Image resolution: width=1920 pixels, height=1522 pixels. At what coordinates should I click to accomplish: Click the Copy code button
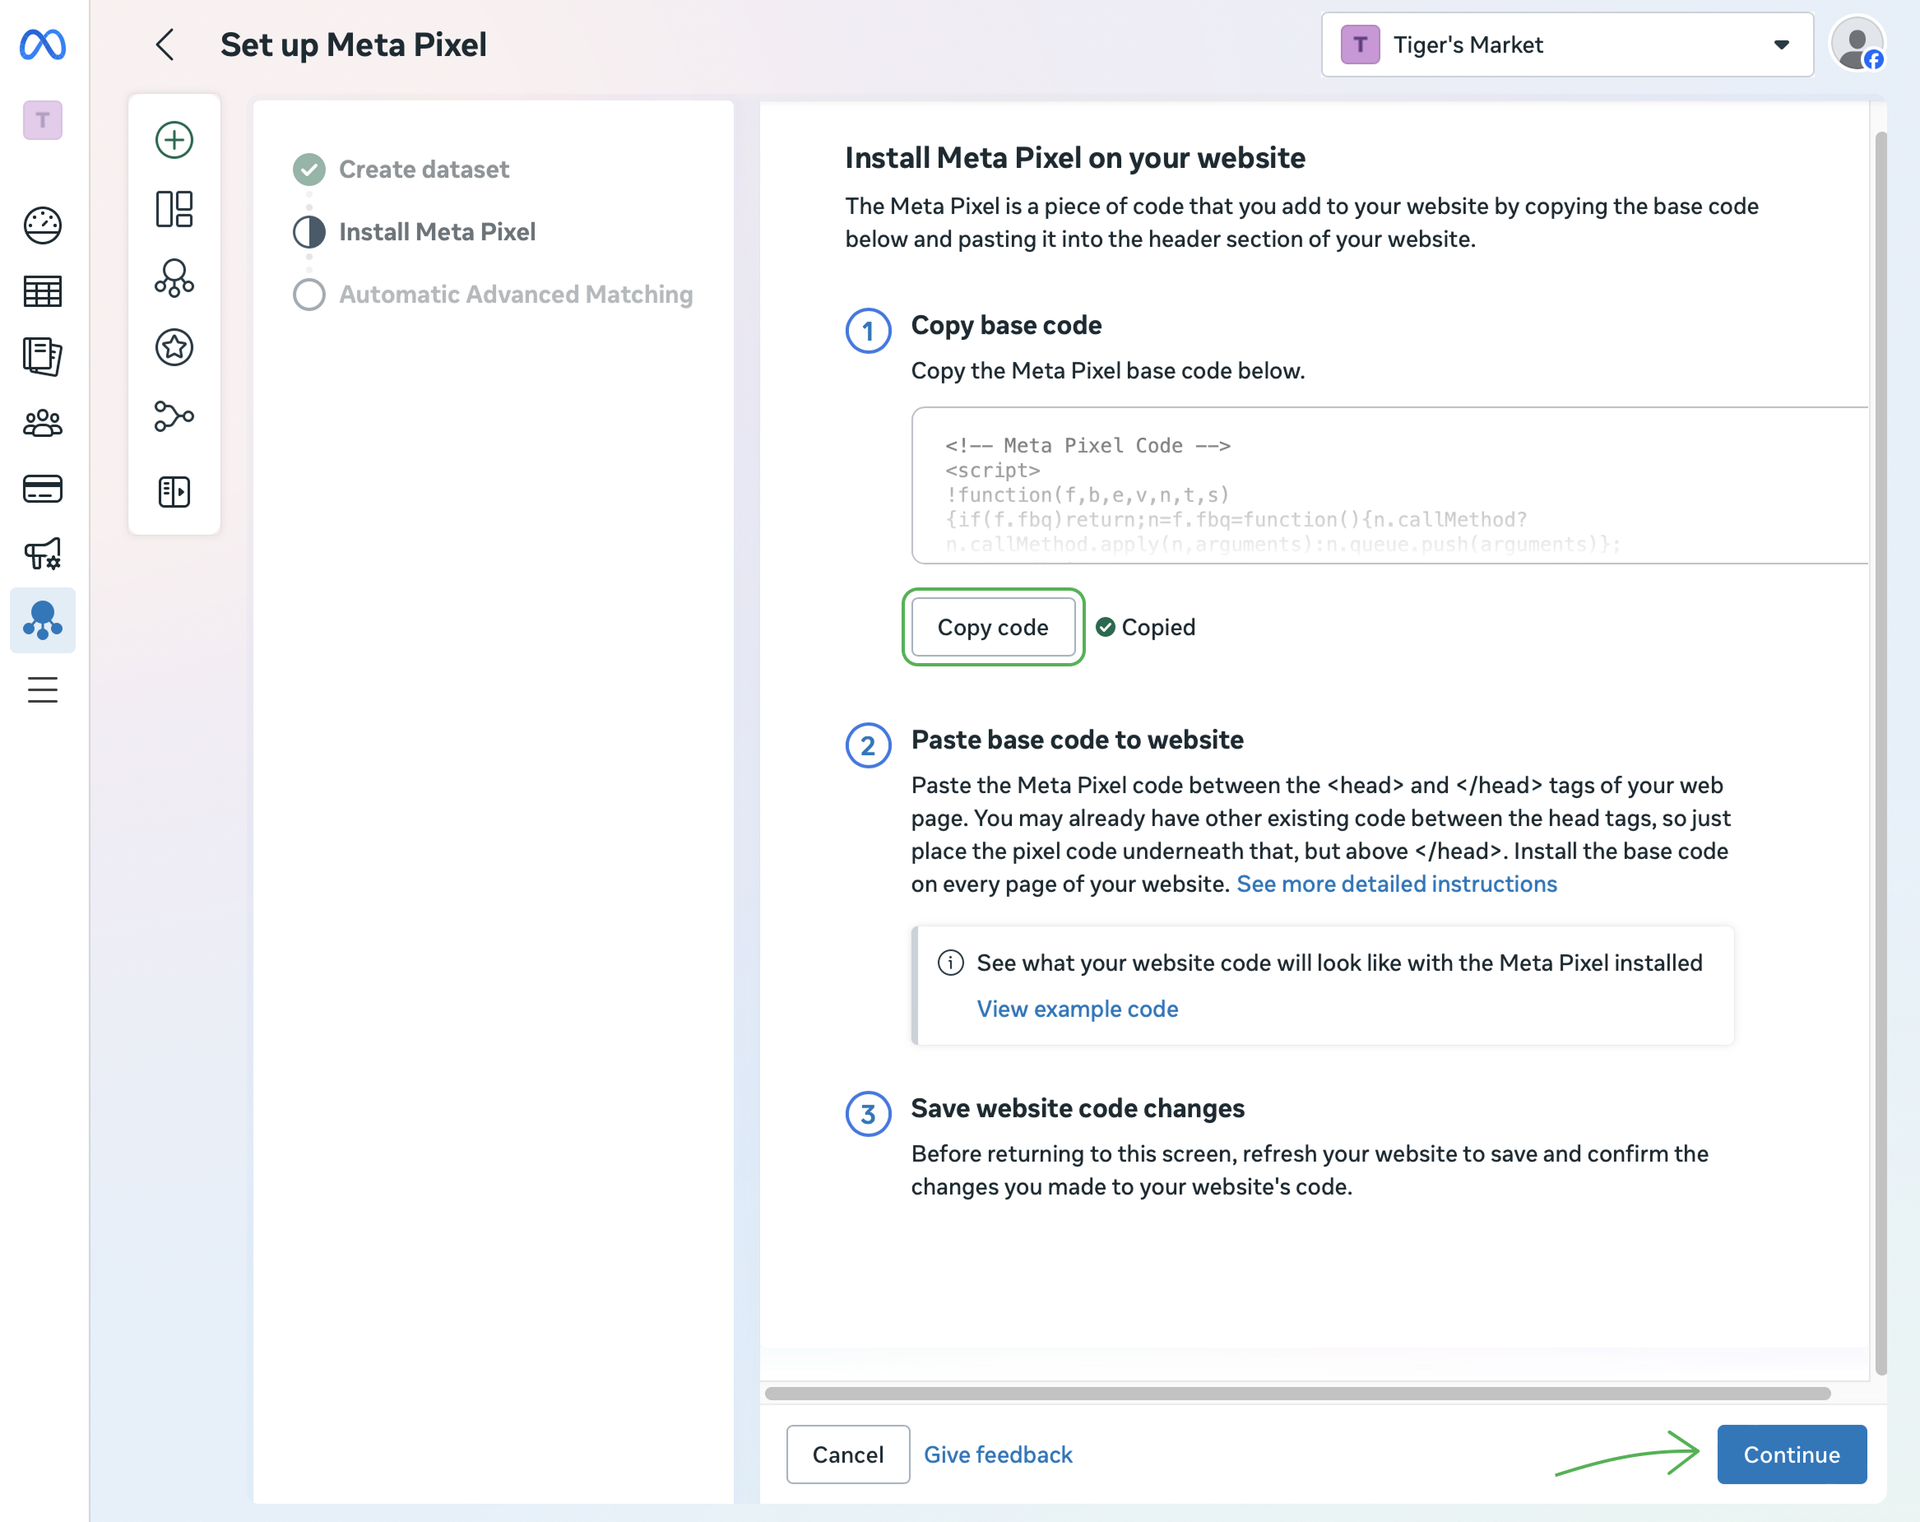pos(992,627)
